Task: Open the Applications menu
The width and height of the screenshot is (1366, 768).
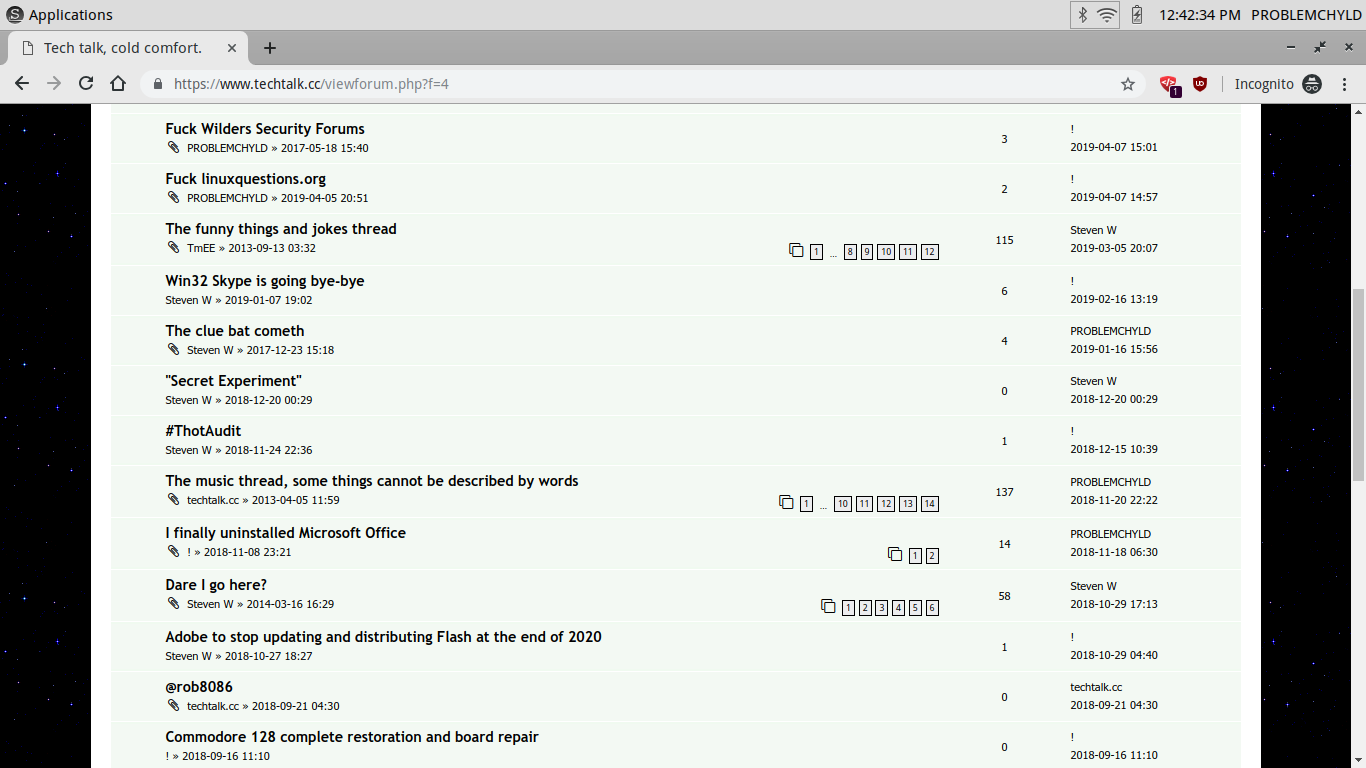Action: point(59,15)
